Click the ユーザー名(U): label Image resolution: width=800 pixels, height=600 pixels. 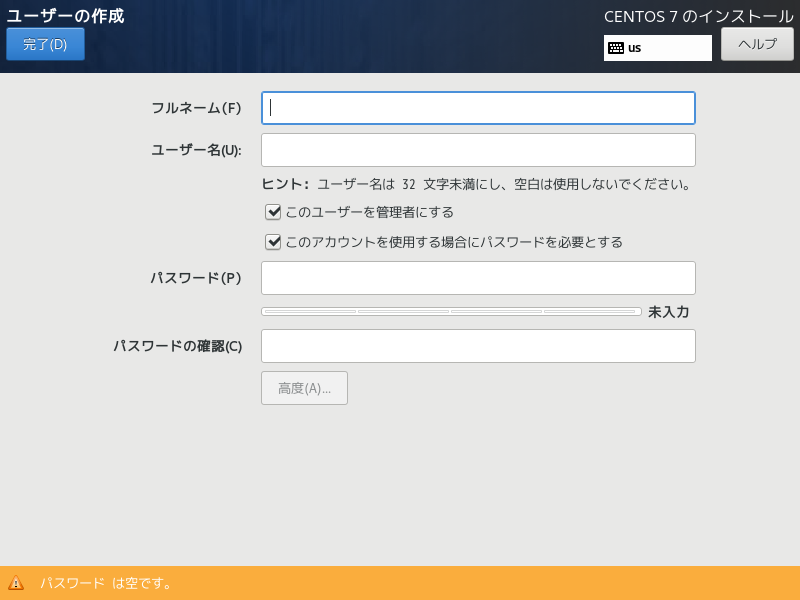tap(196, 150)
